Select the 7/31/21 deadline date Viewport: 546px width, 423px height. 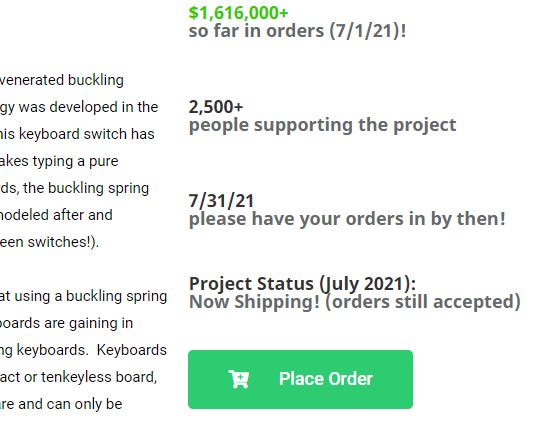[221, 201]
